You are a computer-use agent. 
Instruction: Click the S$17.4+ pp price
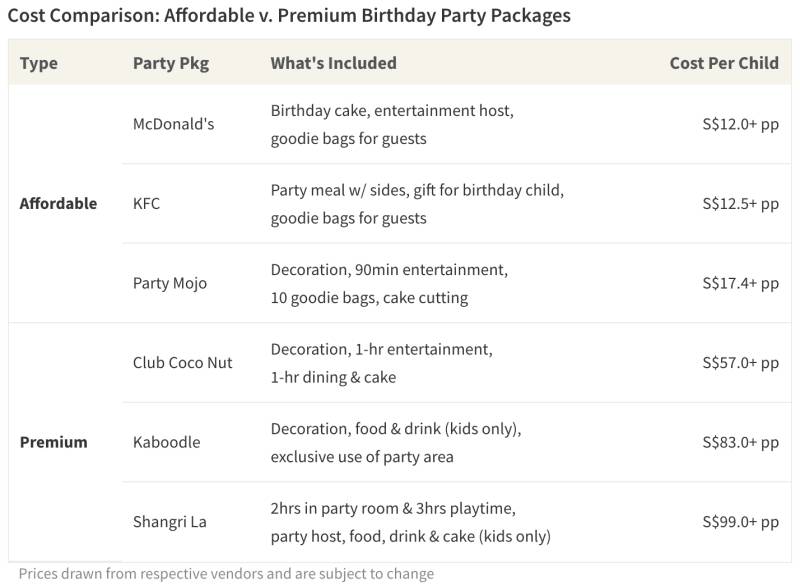coord(740,283)
